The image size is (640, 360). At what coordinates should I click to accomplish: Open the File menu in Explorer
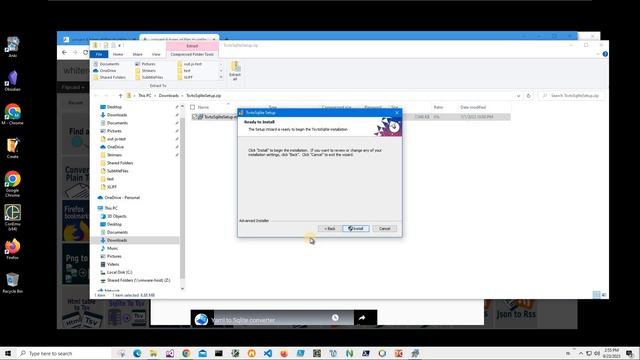coord(99,54)
